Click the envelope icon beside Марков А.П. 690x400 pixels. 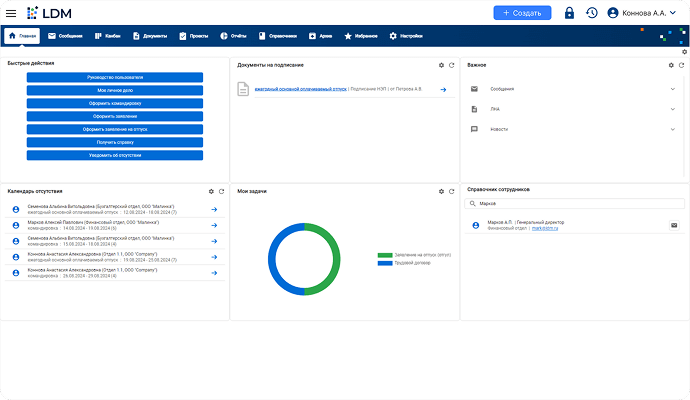click(x=674, y=225)
